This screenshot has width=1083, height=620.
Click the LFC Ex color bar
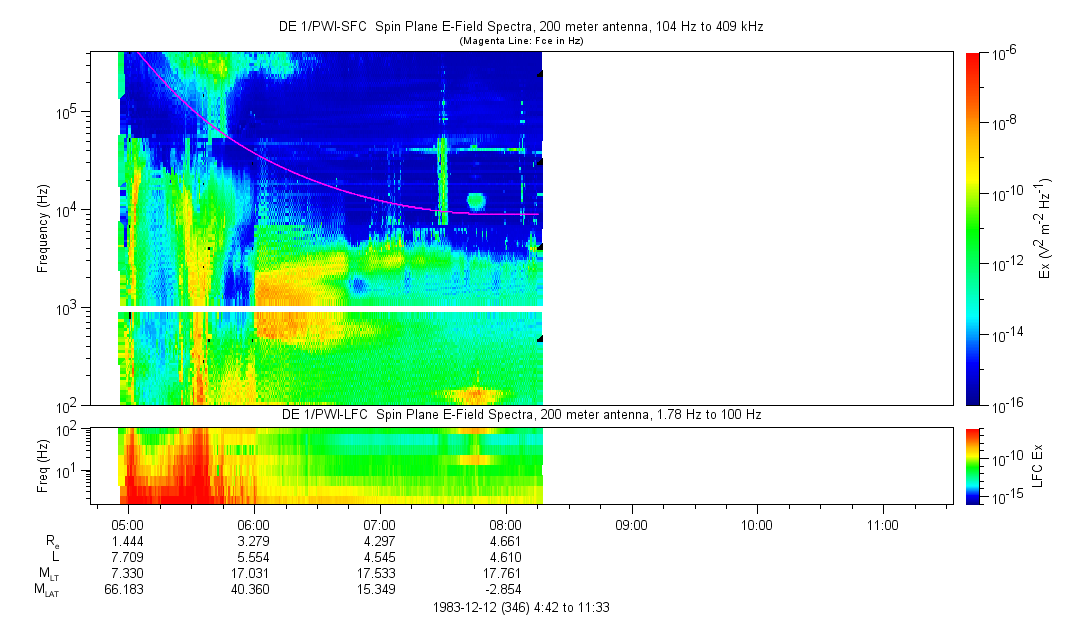click(x=973, y=465)
